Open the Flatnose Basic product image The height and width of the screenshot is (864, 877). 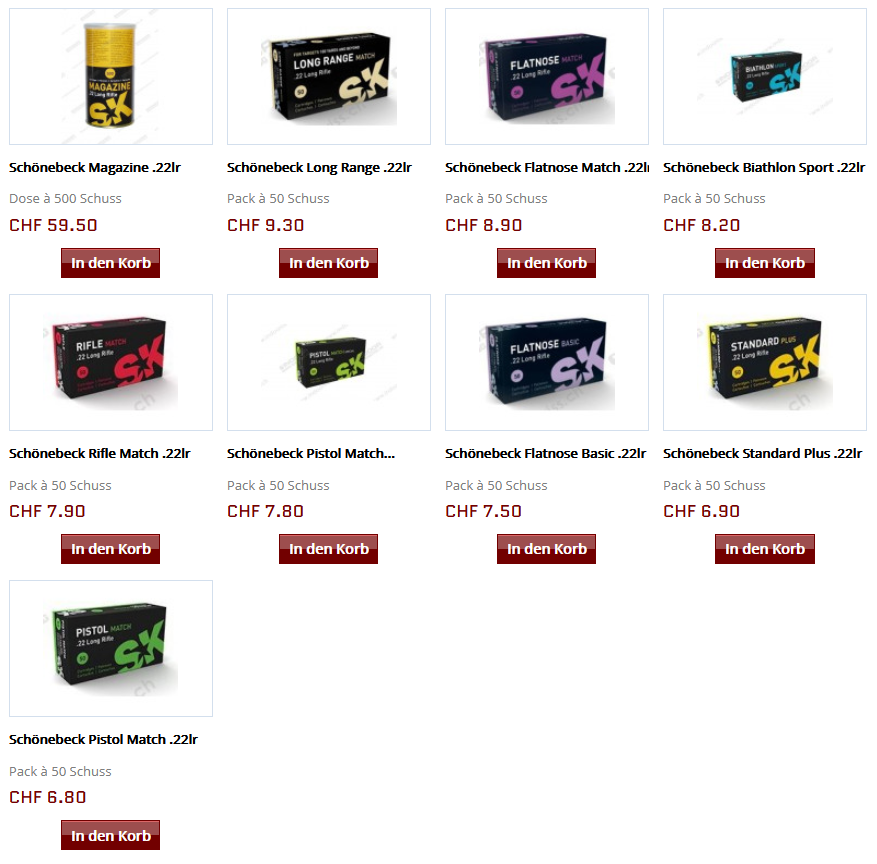[547, 362]
